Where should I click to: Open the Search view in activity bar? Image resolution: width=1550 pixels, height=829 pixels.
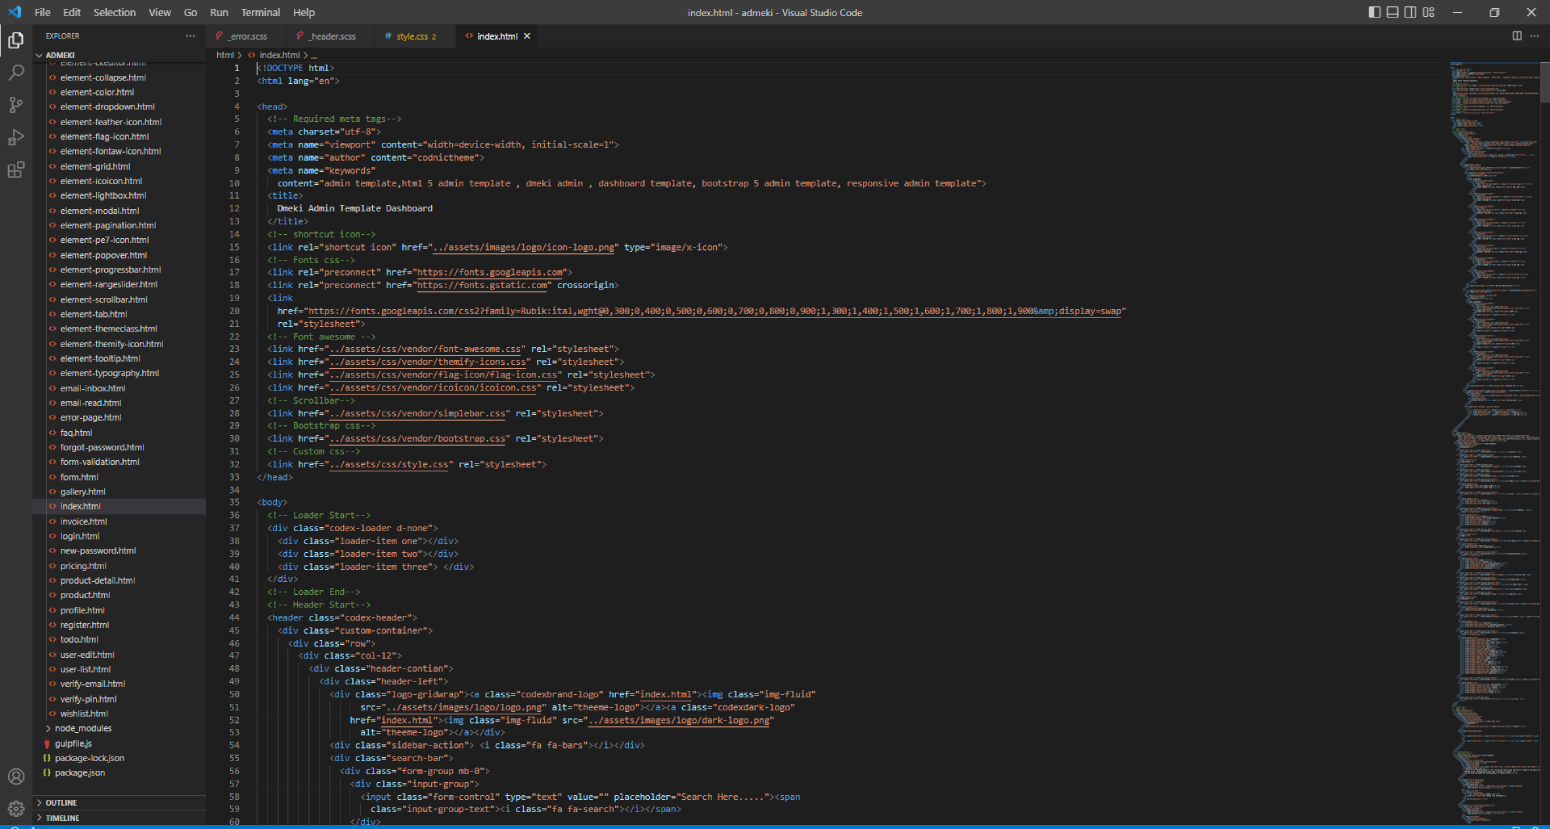[16, 73]
